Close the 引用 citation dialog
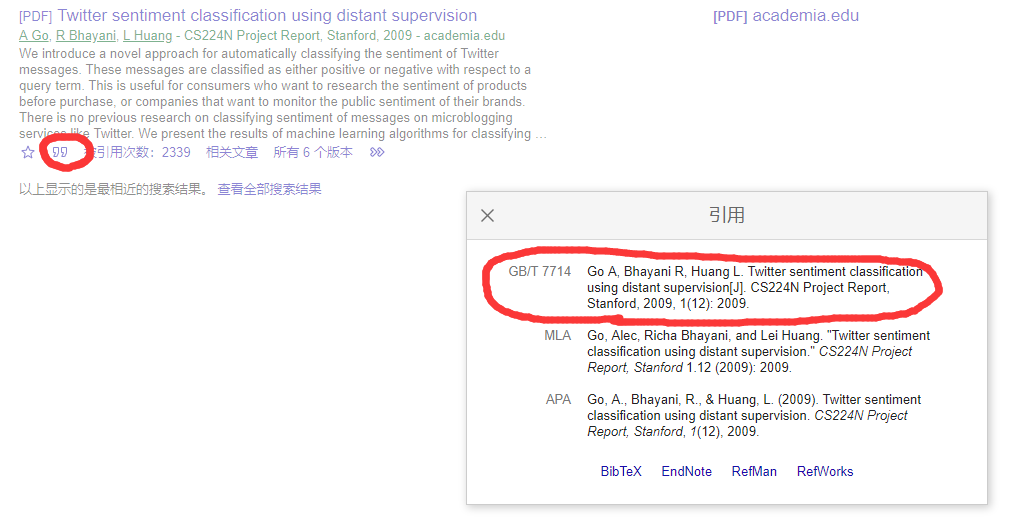Viewport: 1020px width, 519px height. point(487,215)
